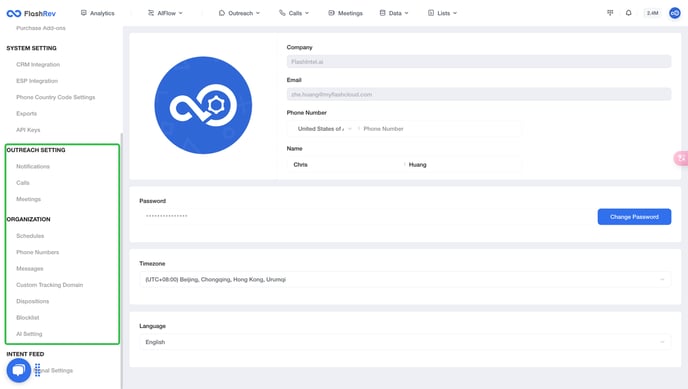Click the AIFlow icon
The image size is (688, 389).
151,13
